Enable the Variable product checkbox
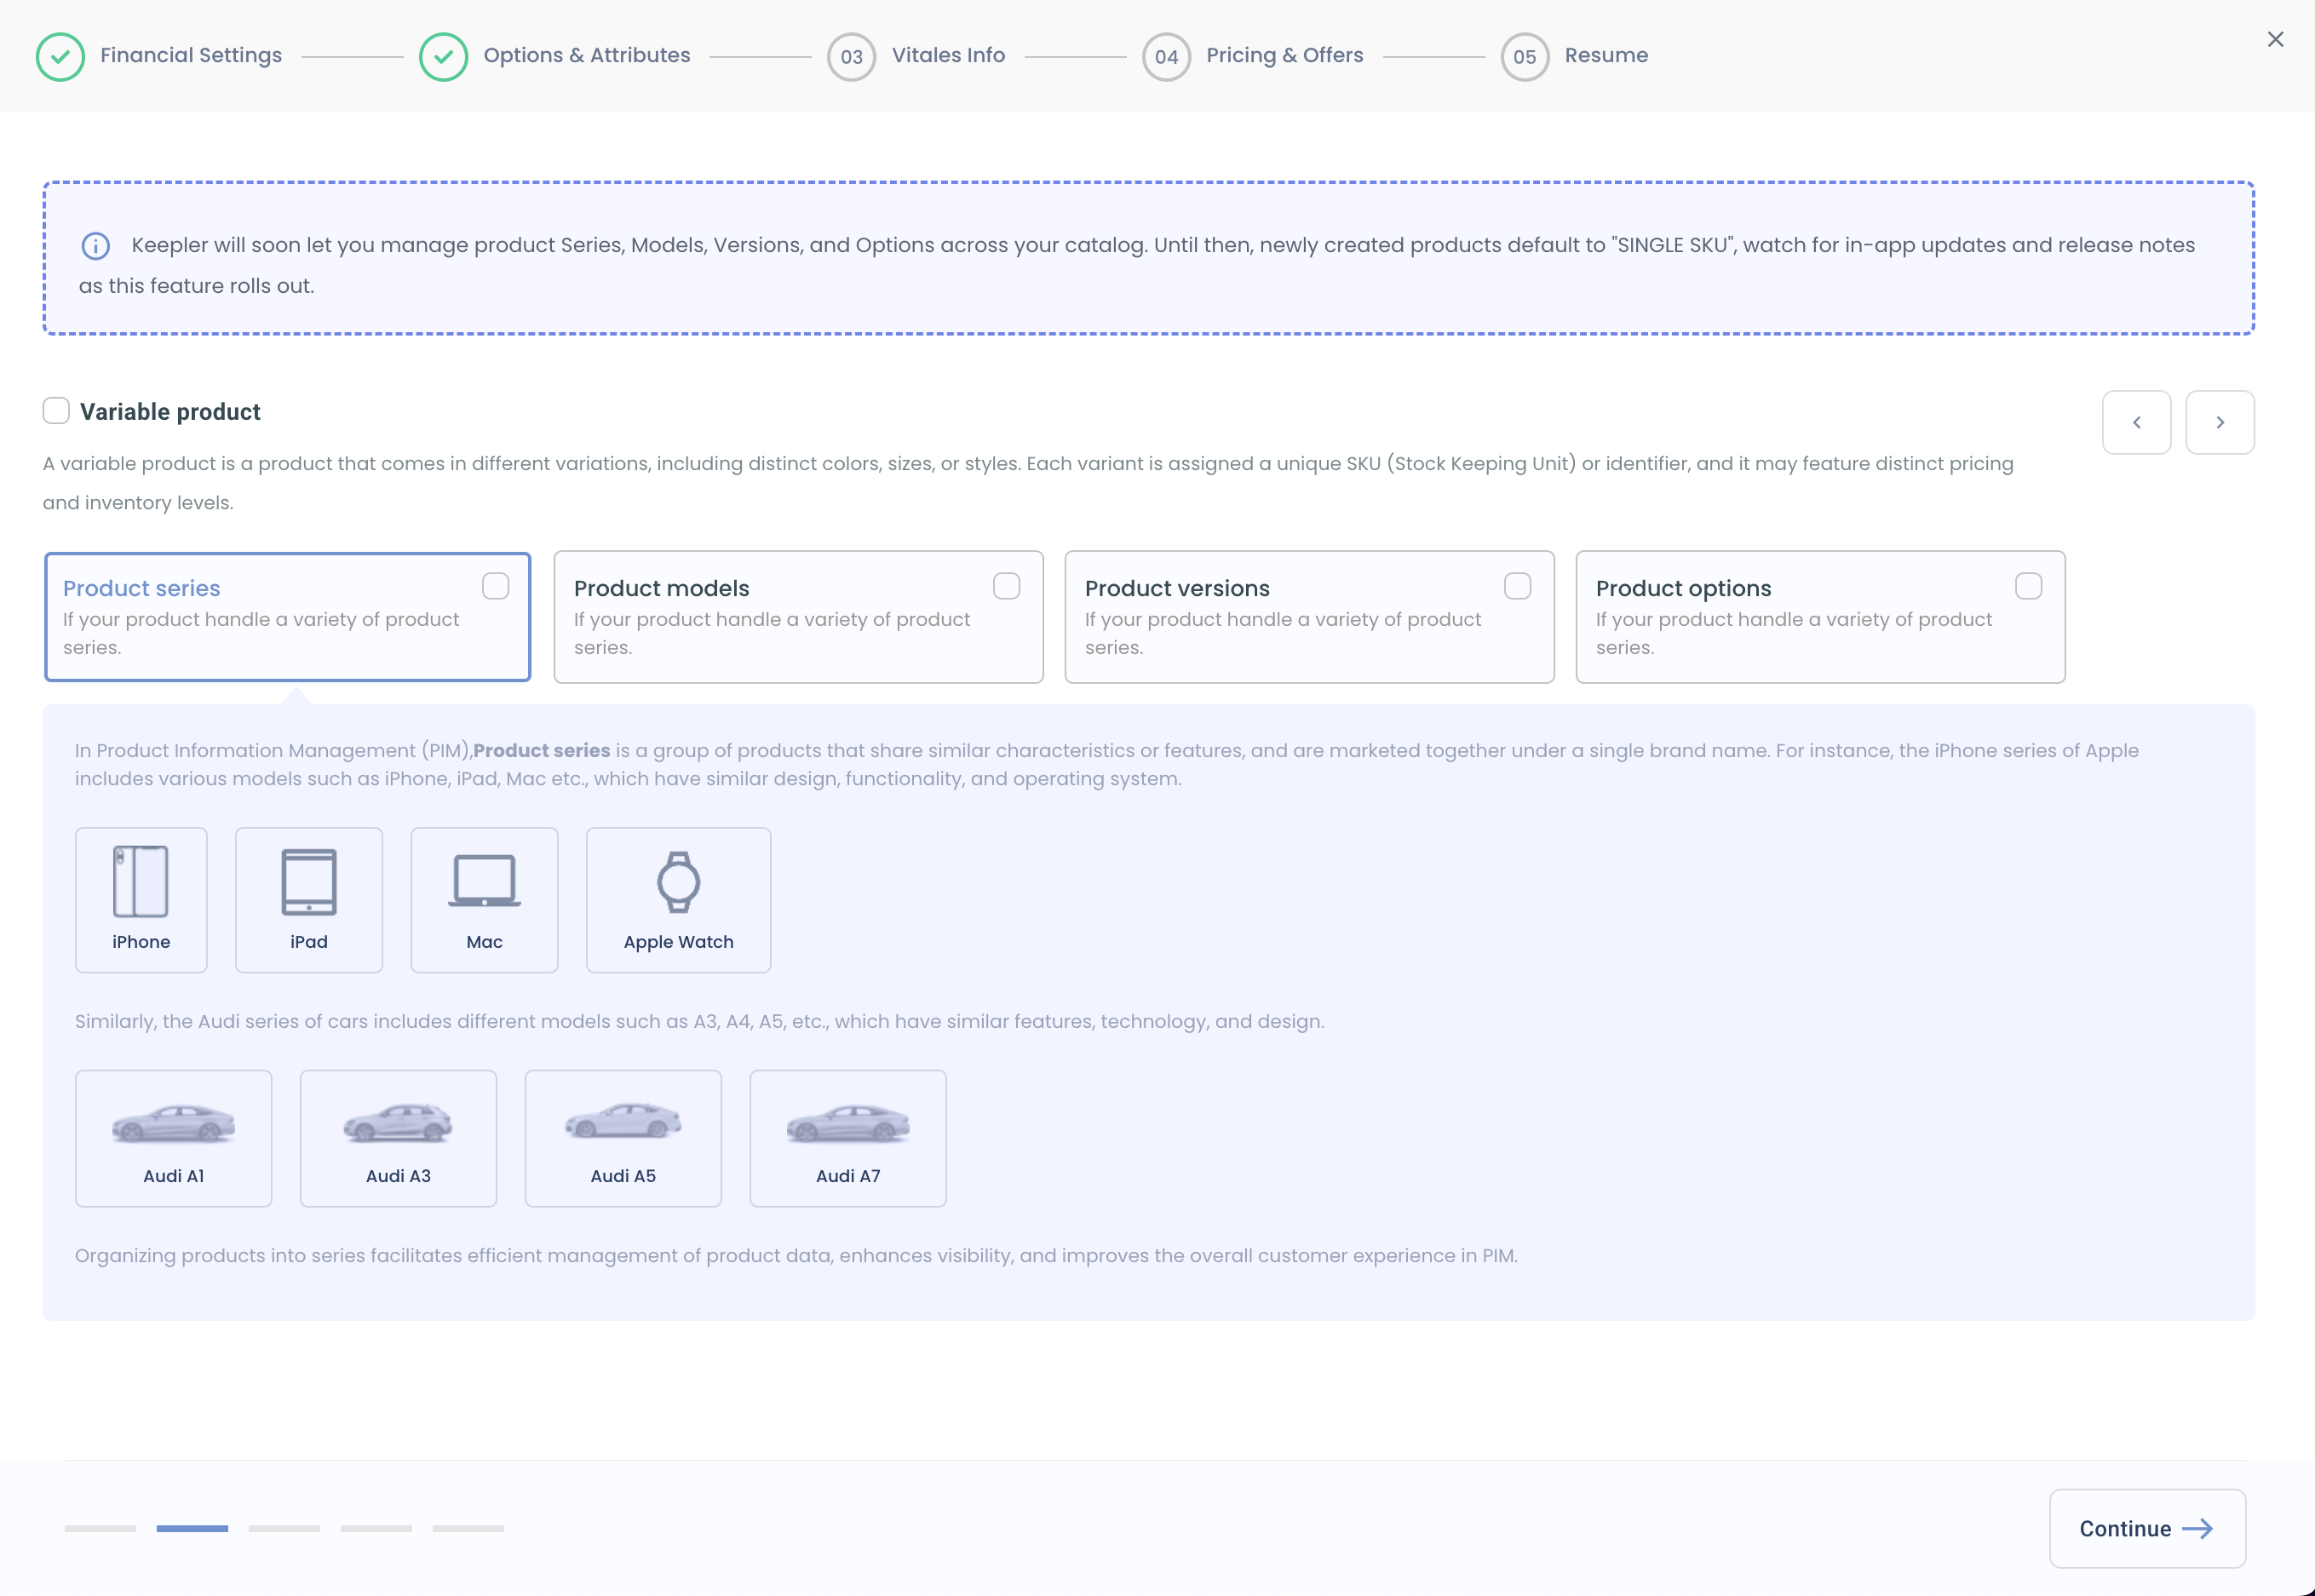This screenshot has width=2315, height=1596. click(x=56, y=410)
